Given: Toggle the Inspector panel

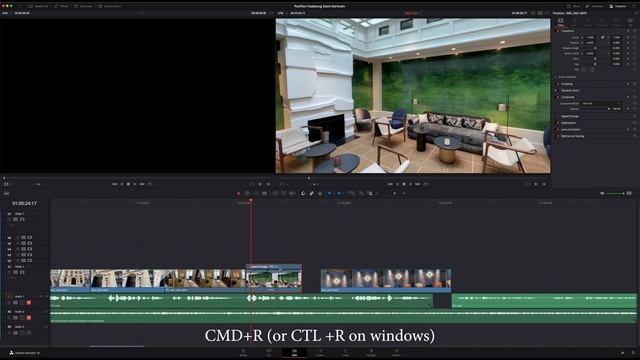Looking at the screenshot, I should (x=618, y=6).
